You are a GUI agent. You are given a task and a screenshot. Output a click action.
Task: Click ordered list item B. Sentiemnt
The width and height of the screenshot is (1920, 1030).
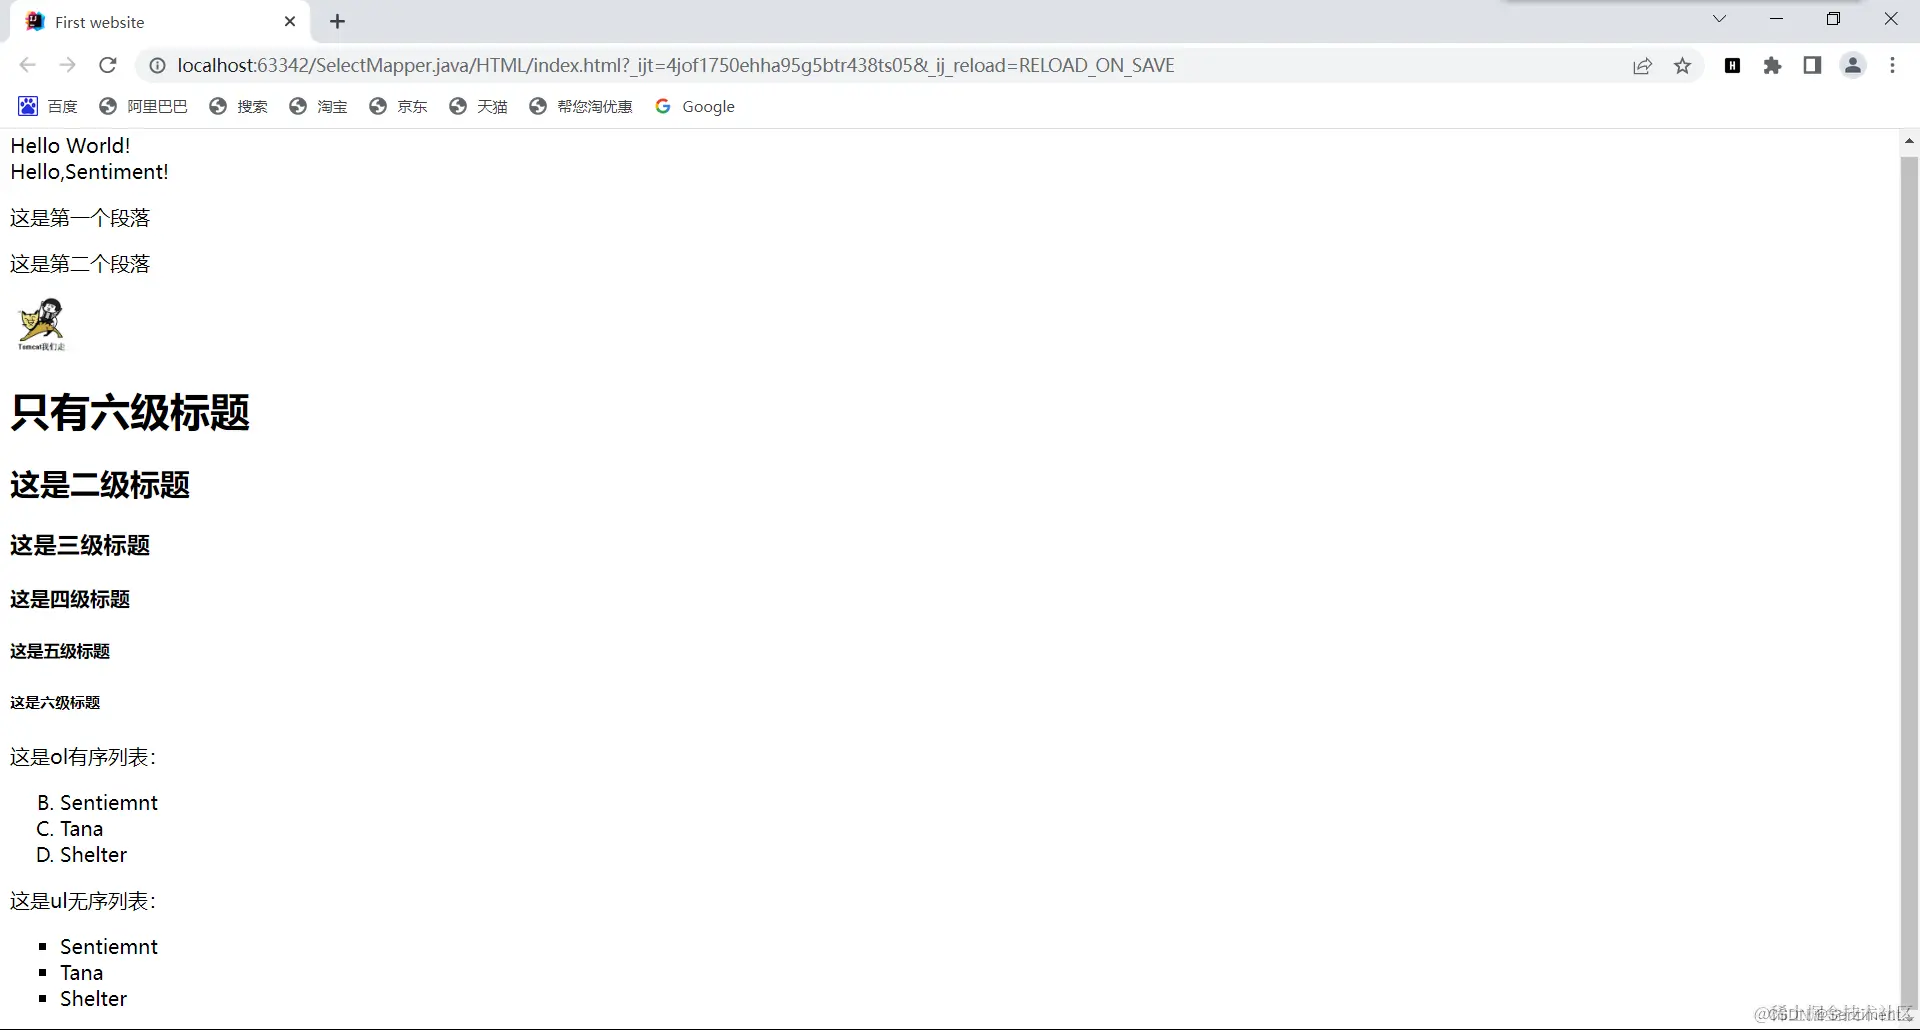coord(97,803)
